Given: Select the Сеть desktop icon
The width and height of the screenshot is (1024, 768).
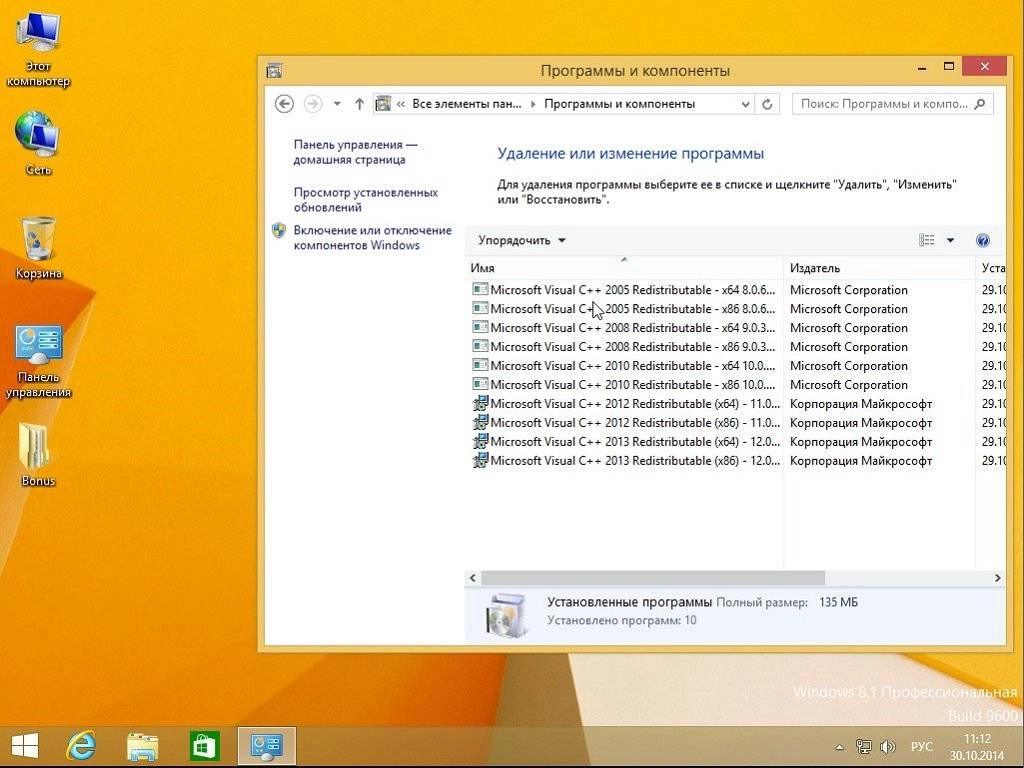Looking at the screenshot, I should tap(38, 142).
